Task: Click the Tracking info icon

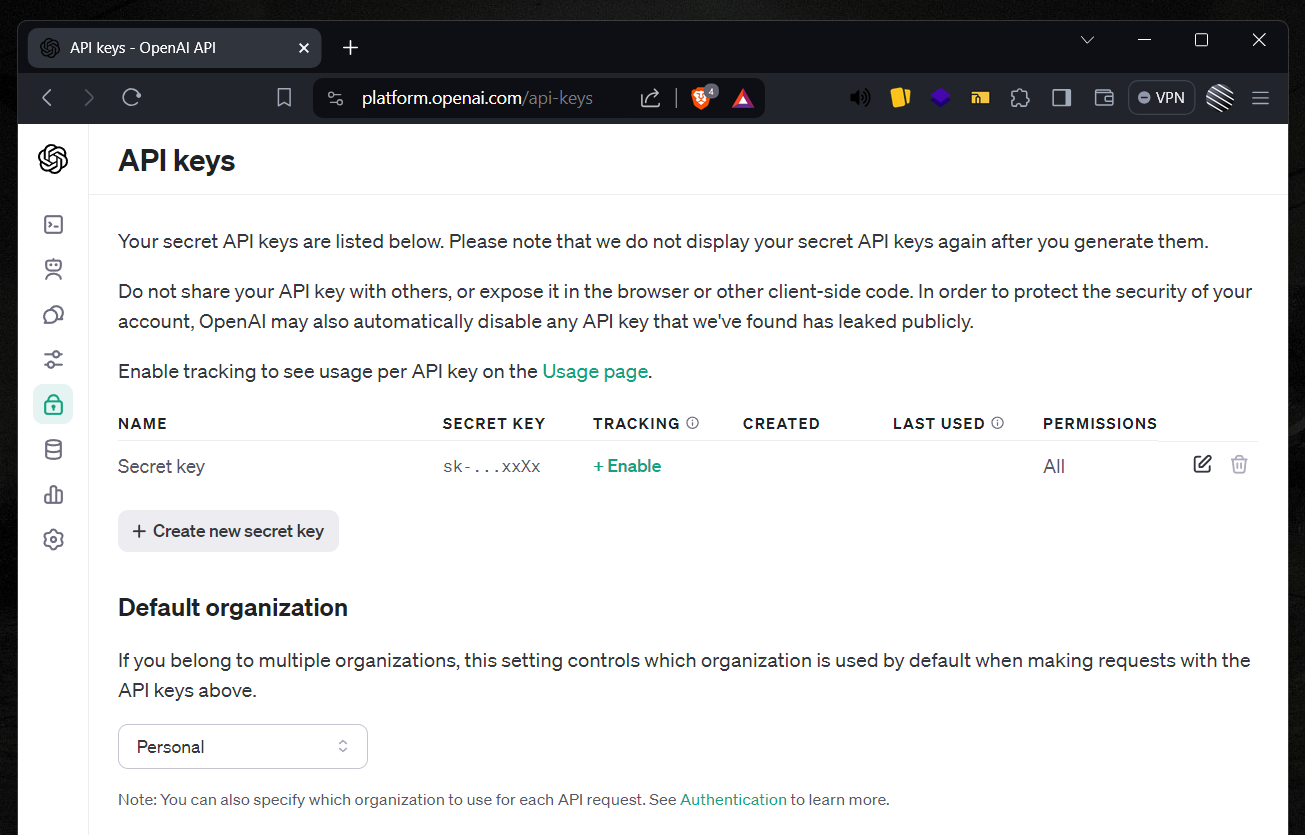Action: pos(692,423)
